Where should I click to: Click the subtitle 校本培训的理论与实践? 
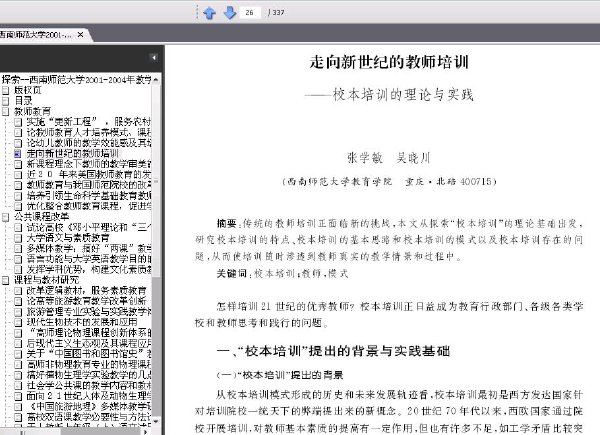[403, 94]
